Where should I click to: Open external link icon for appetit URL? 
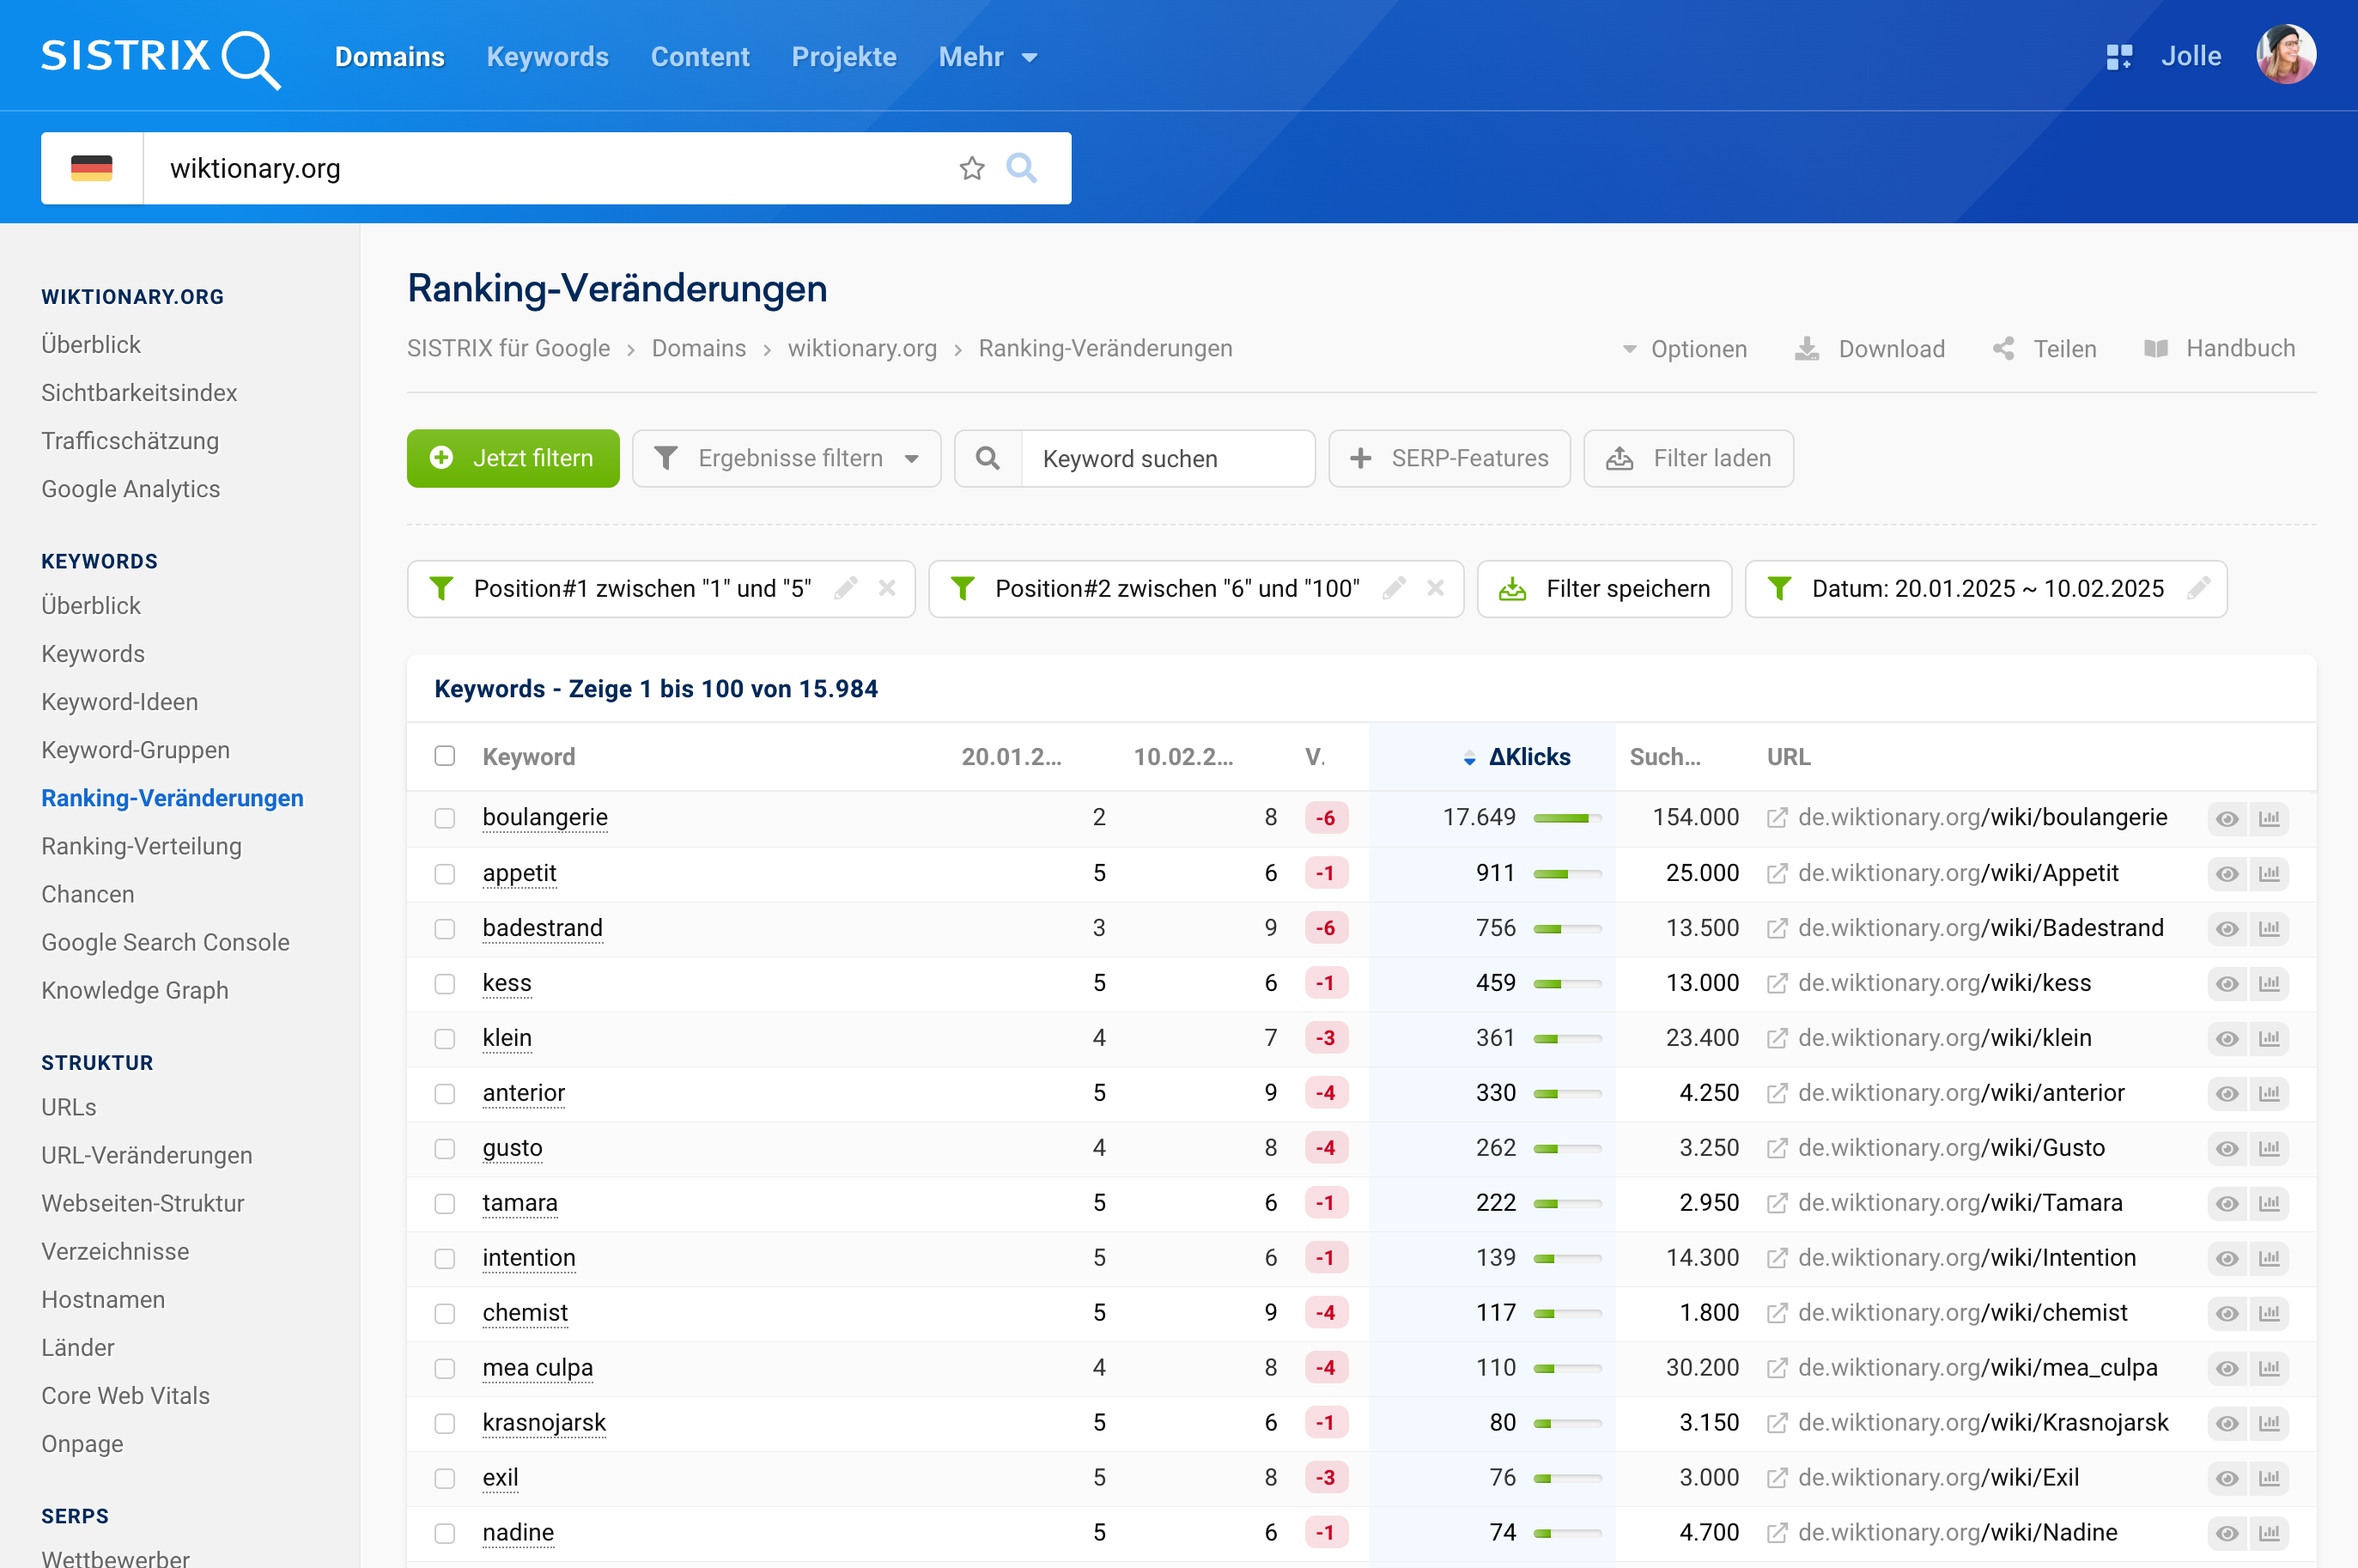click(1777, 874)
